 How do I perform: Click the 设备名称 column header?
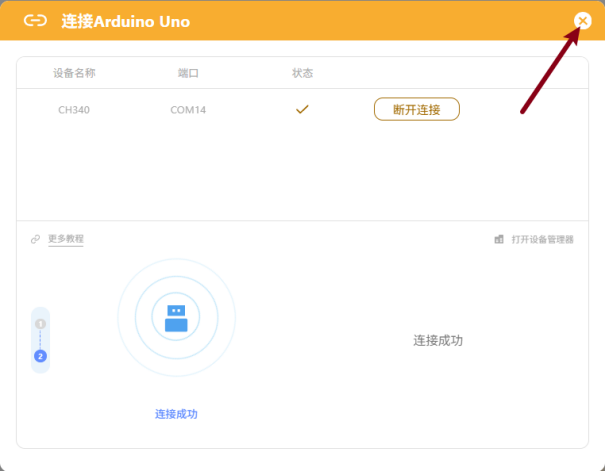click(74, 73)
